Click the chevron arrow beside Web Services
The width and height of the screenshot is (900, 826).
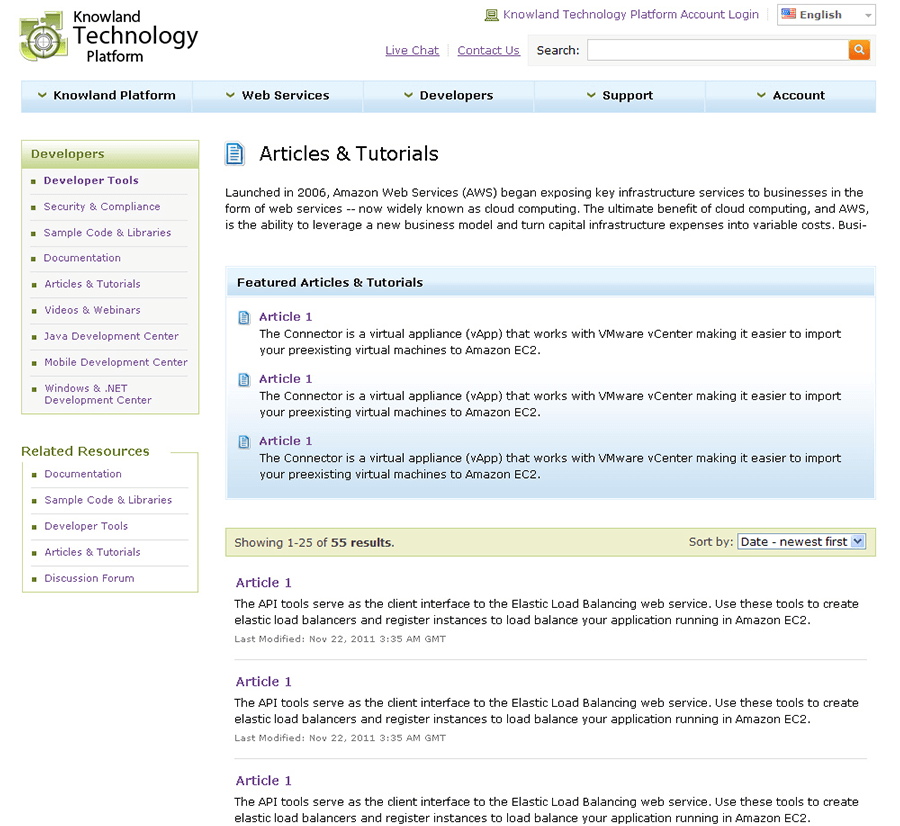(x=230, y=95)
